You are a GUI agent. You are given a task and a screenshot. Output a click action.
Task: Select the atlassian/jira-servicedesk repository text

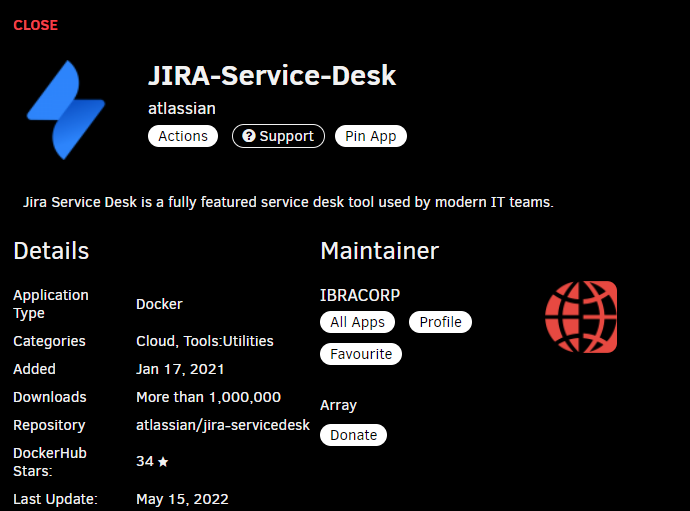(223, 425)
